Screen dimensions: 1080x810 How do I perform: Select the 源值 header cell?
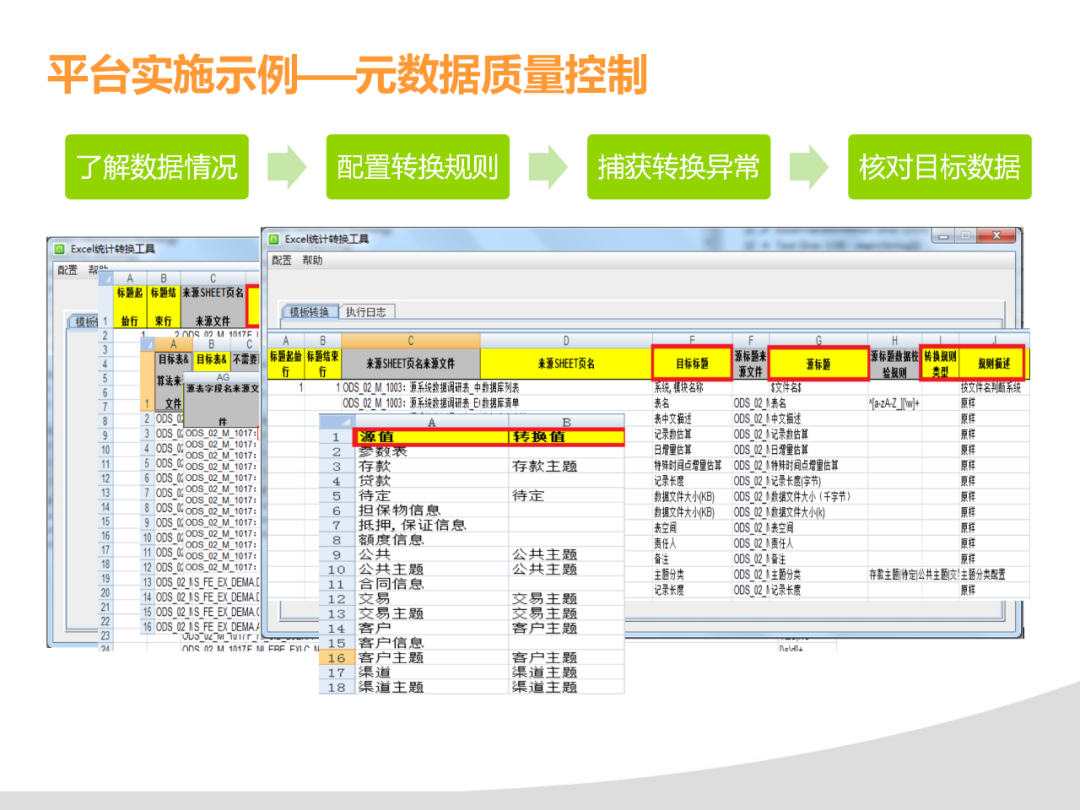point(431,437)
